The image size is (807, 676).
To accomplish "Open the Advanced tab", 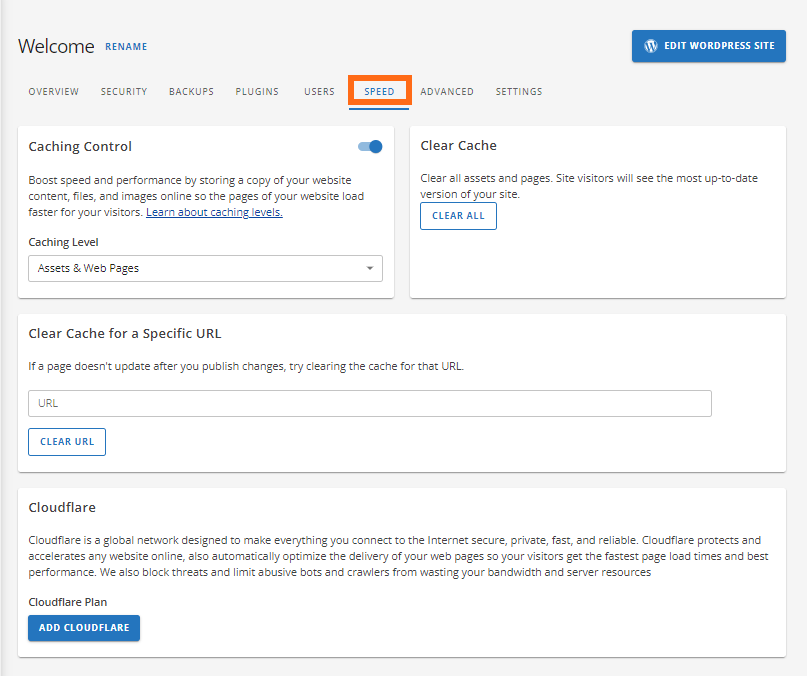I will pos(446,91).
